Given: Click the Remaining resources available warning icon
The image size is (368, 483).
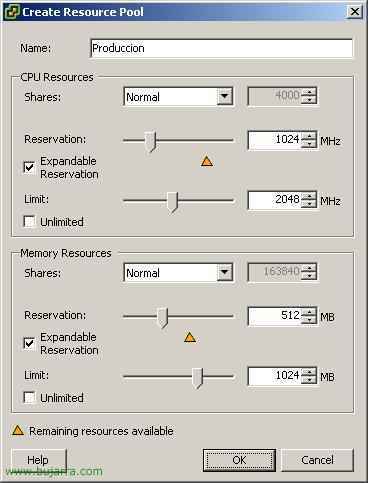Looking at the screenshot, I should coord(18,430).
